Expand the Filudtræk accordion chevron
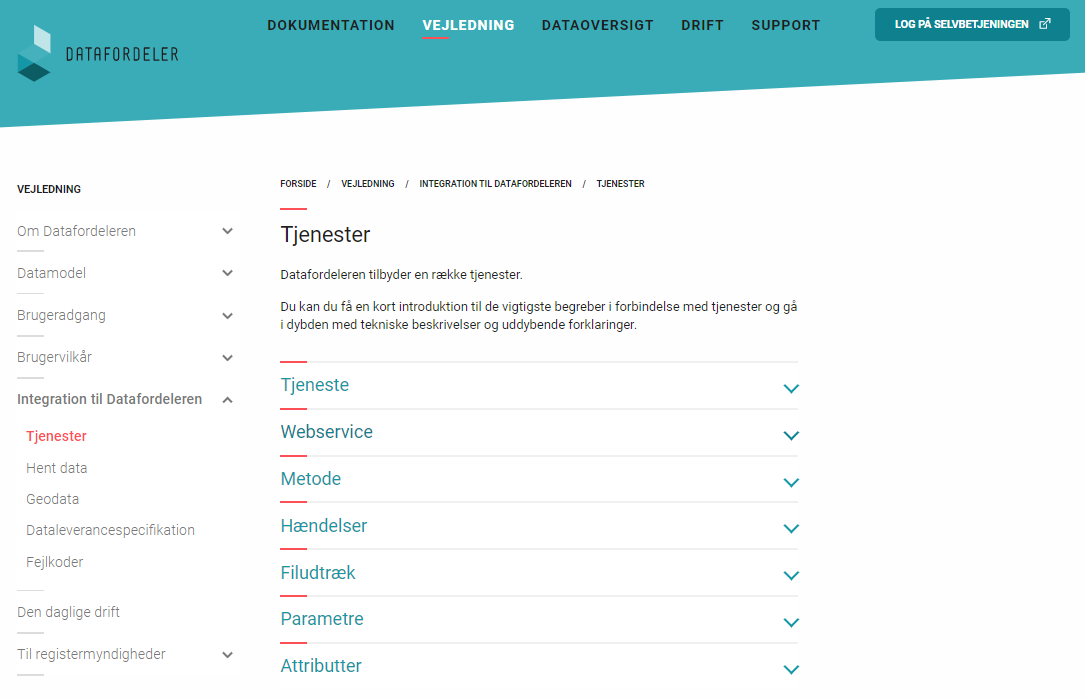 coord(791,576)
